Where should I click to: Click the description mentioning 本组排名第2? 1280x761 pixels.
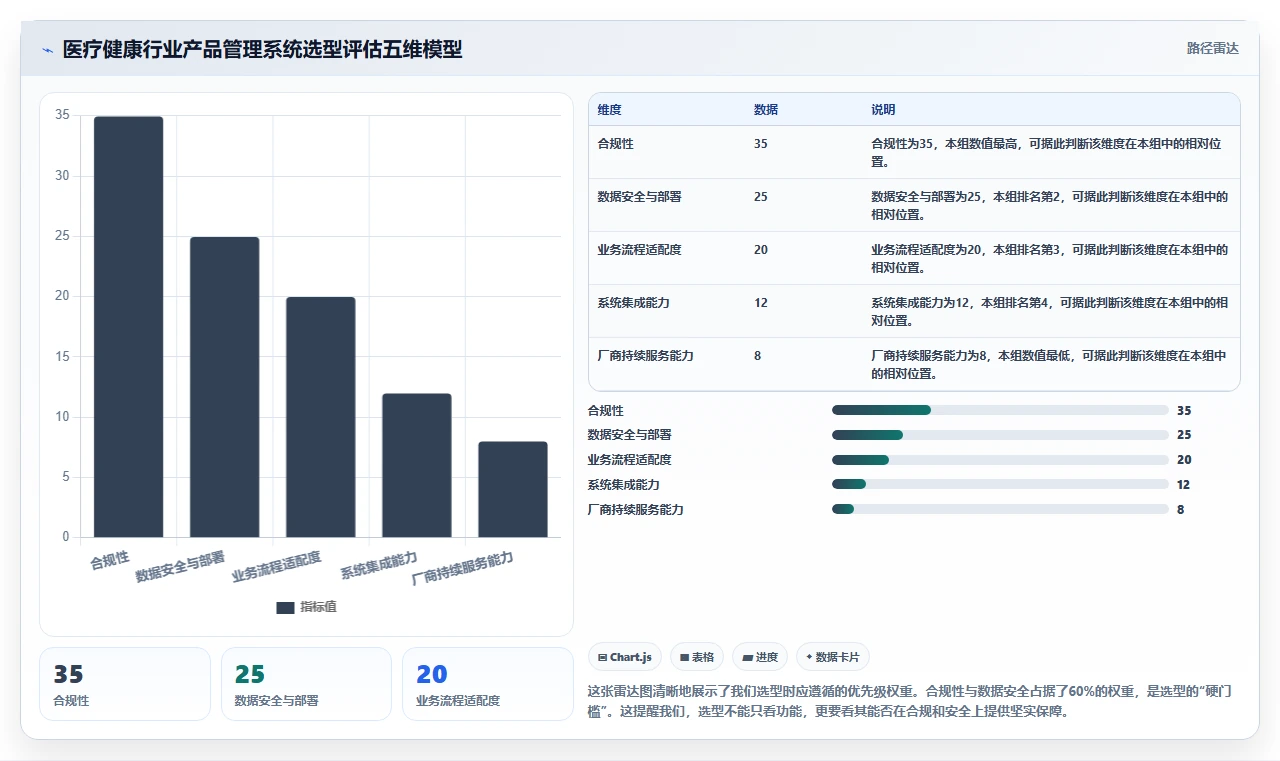[x=1049, y=205]
